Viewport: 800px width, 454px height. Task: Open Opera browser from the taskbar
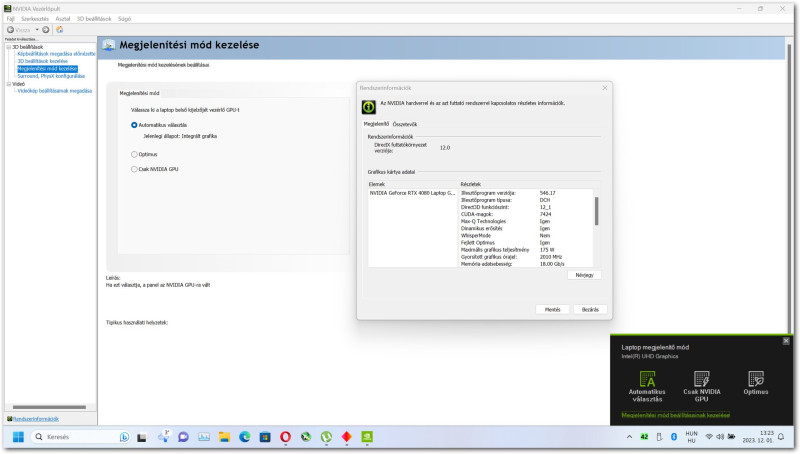(285, 437)
